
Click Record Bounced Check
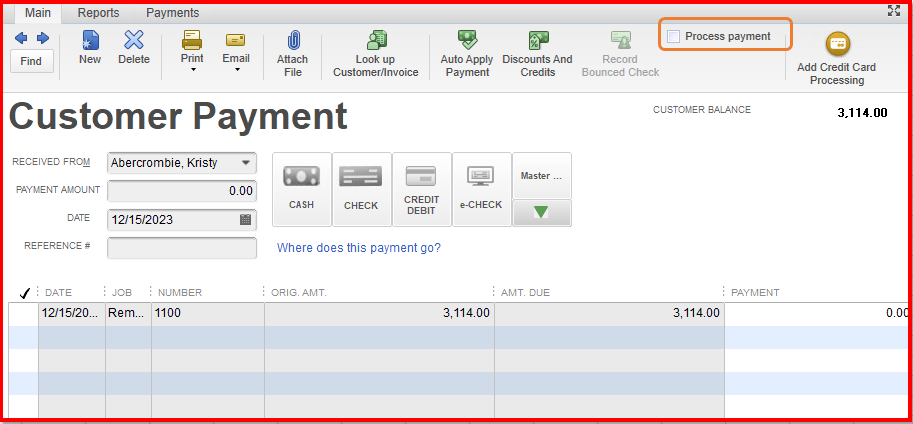[x=621, y=54]
